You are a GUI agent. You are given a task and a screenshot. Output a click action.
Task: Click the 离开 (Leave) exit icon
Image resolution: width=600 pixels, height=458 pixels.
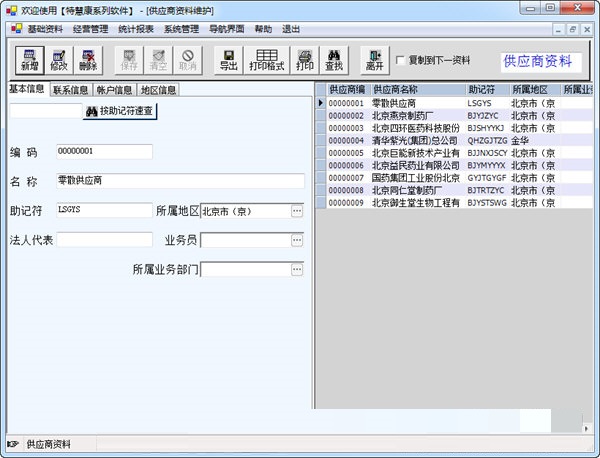[x=375, y=60]
